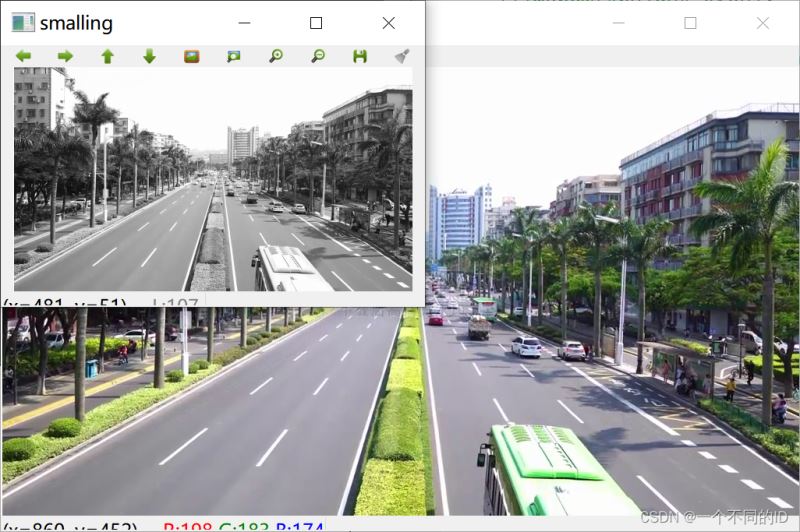Click the pan right green arrow
The width and height of the screenshot is (800, 532).
click(65, 56)
